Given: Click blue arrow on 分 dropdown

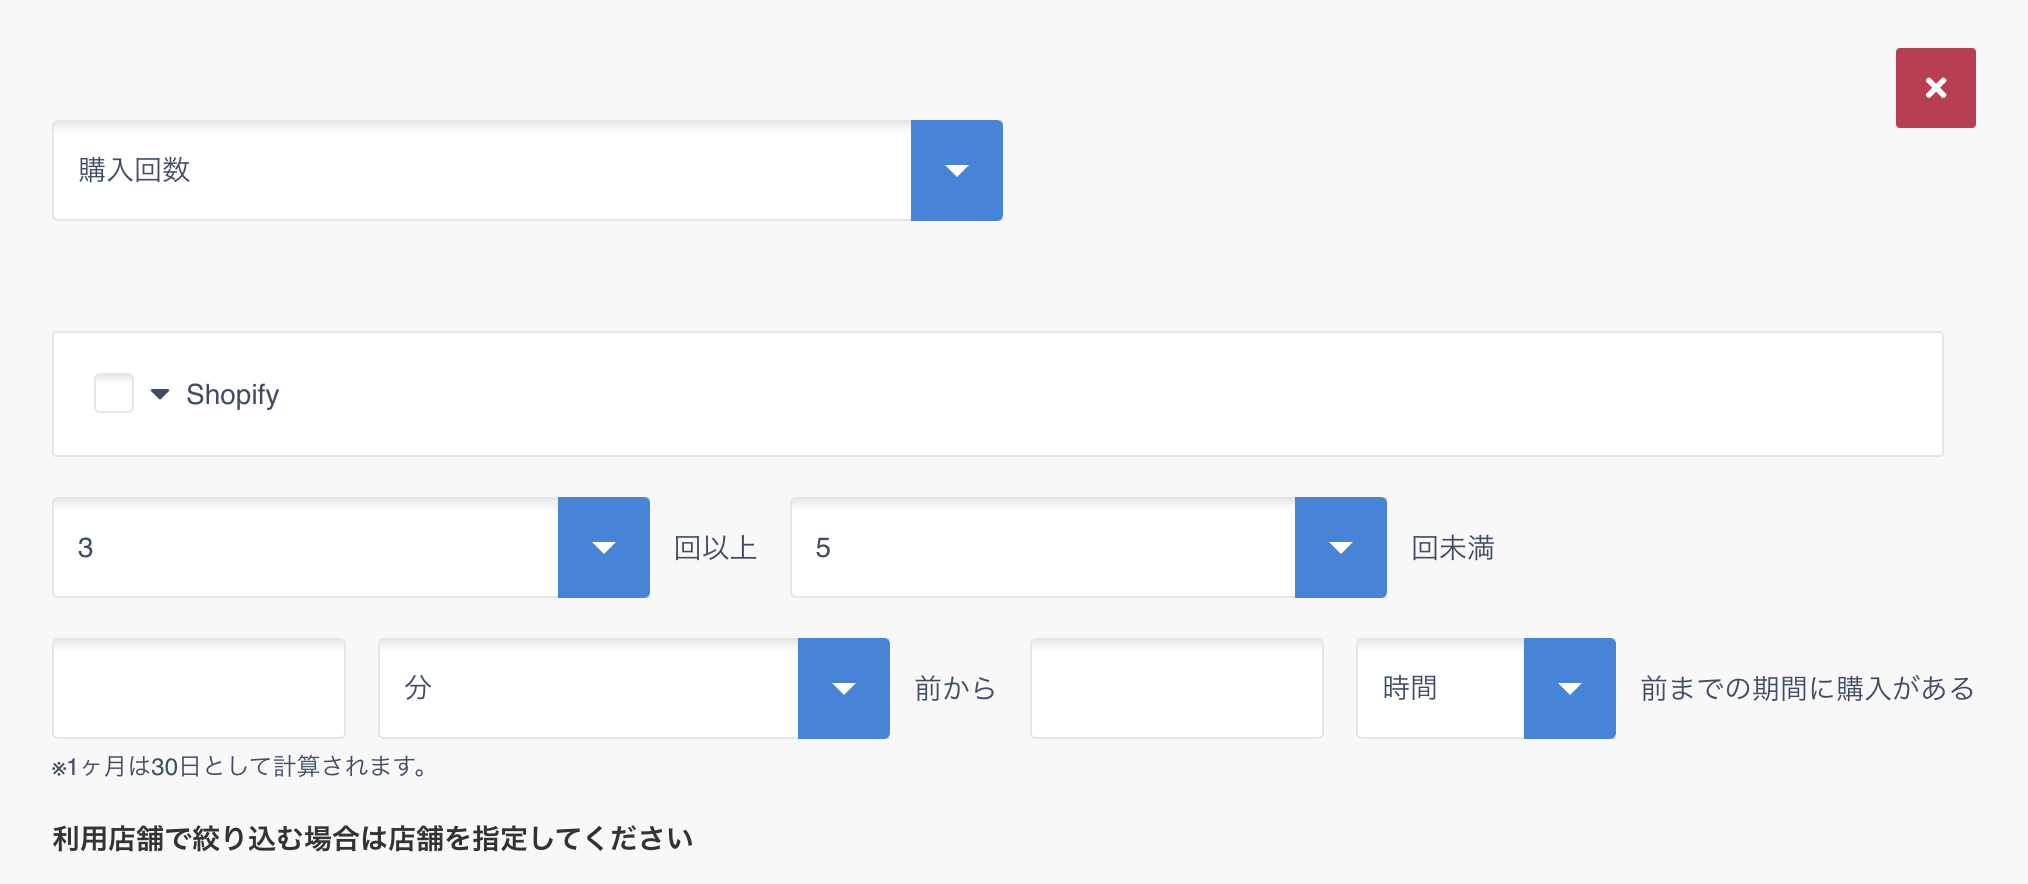Looking at the screenshot, I should [843, 688].
